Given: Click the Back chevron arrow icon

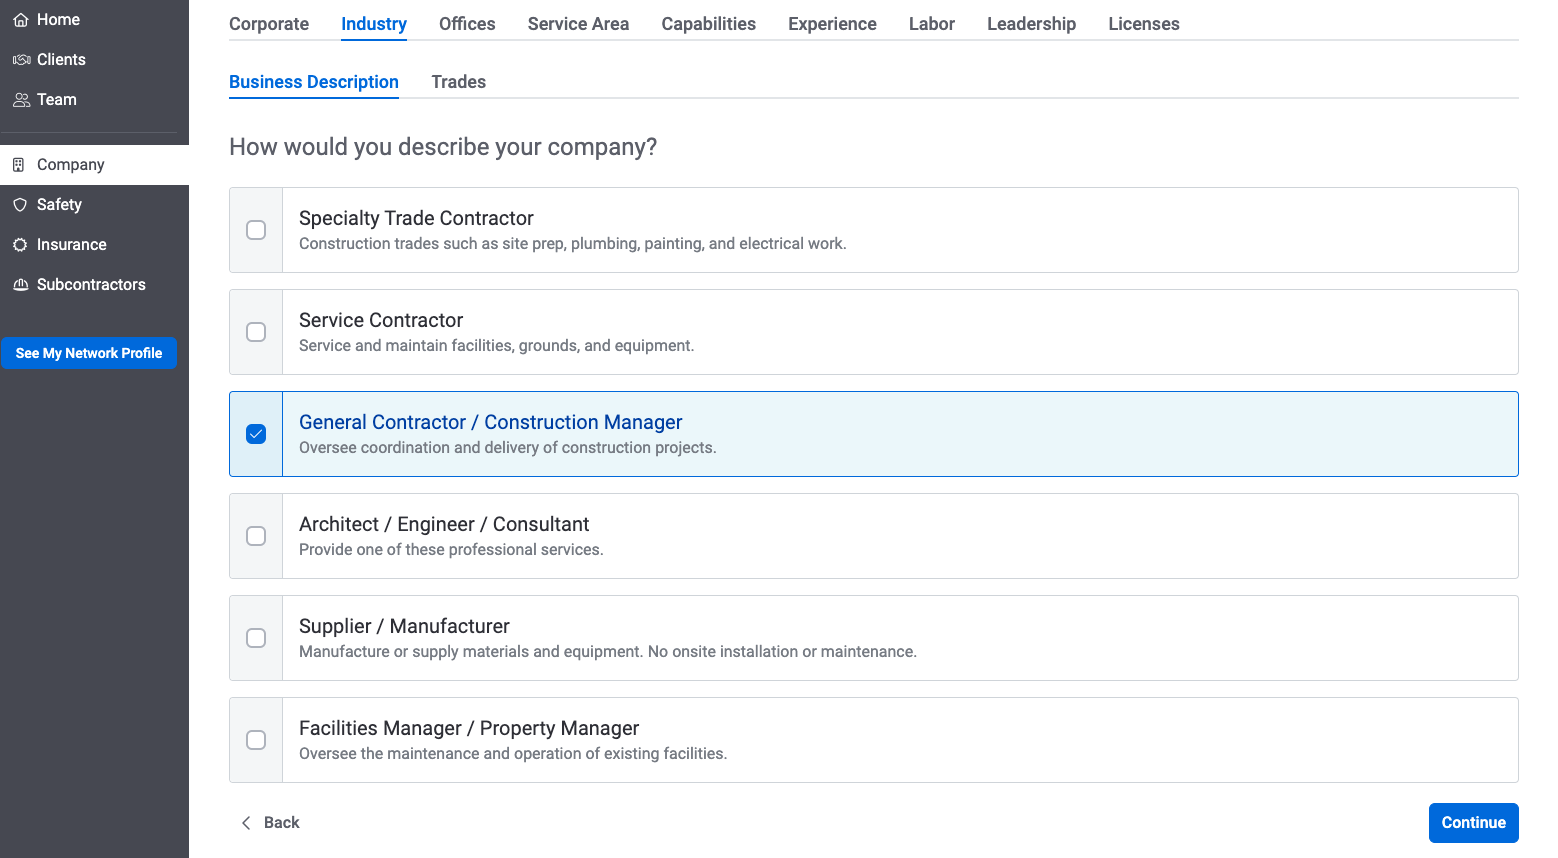Looking at the screenshot, I should (246, 823).
